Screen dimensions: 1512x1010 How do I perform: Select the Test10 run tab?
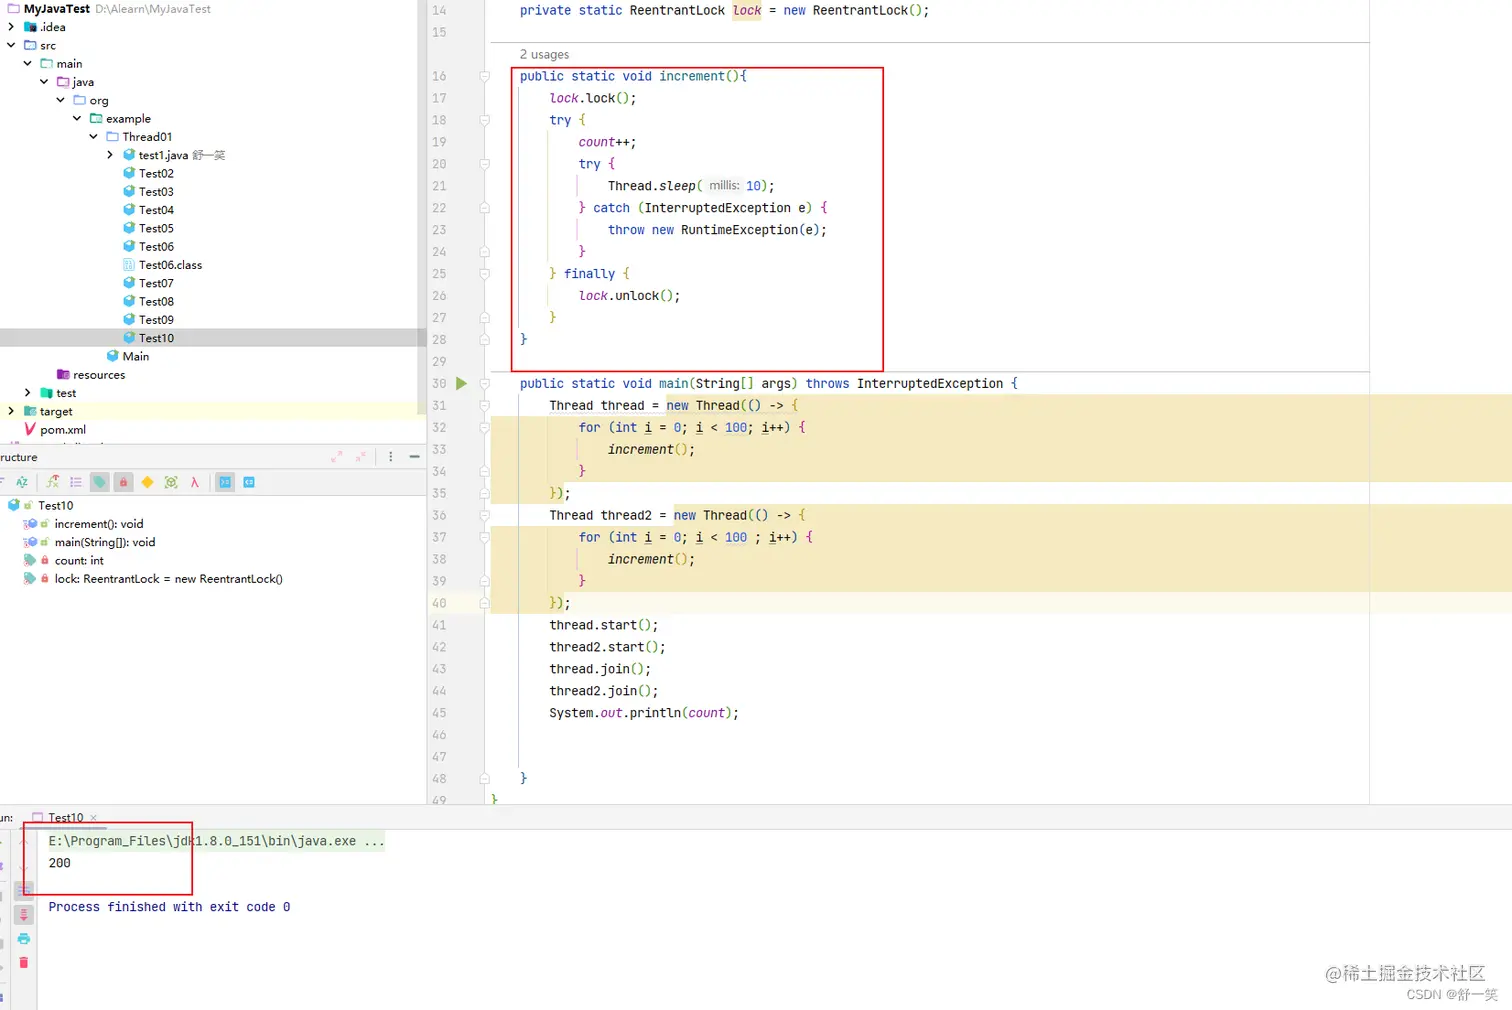coord(65,818)
